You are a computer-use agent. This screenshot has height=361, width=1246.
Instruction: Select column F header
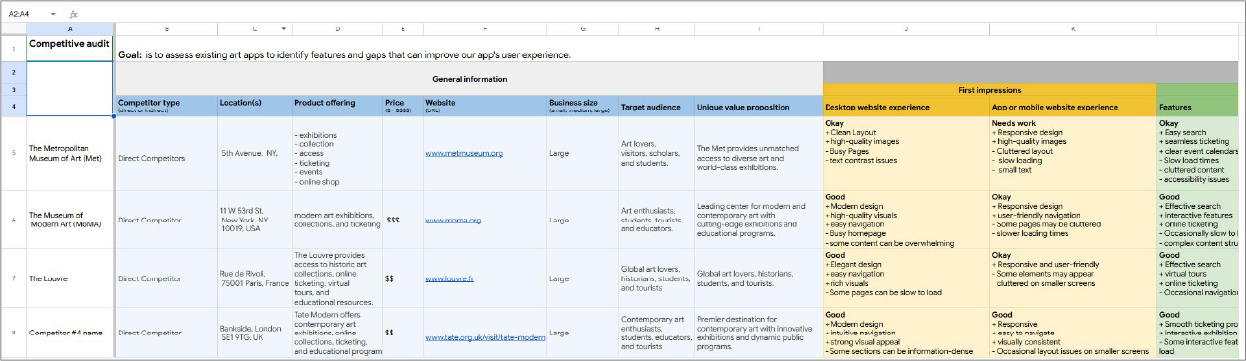484,30
